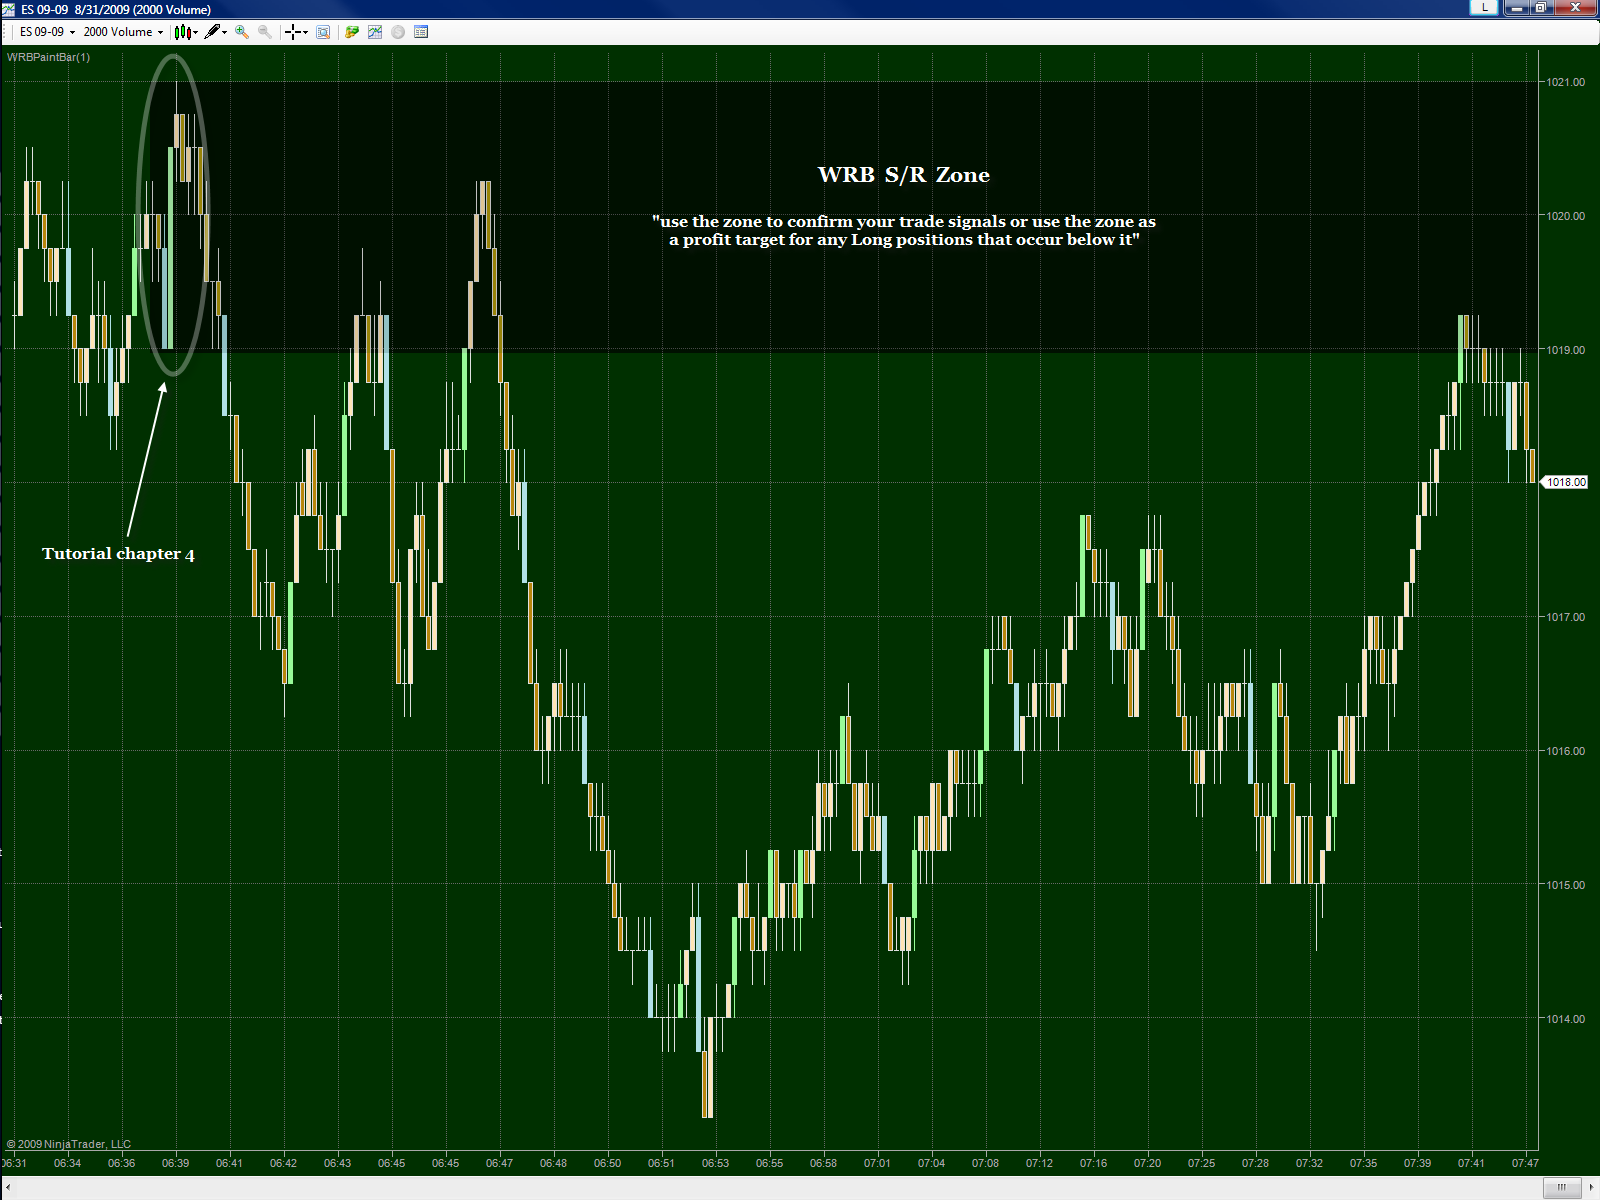Restore down the chart window
1600x1200 pixels.
point(1541,8)
